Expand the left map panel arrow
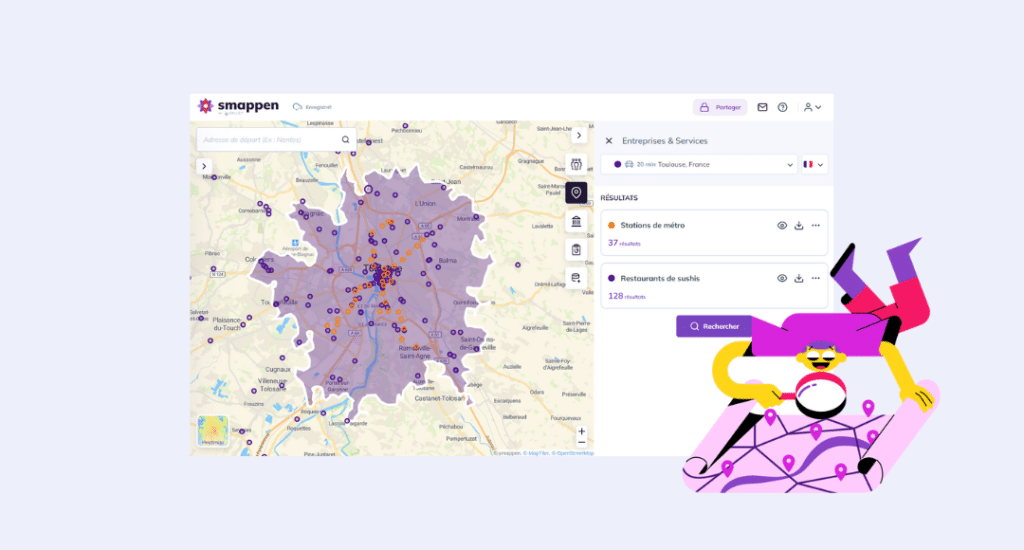Image resolution: width=1024 pixels, height=550 pixels. tap(204, 166)
